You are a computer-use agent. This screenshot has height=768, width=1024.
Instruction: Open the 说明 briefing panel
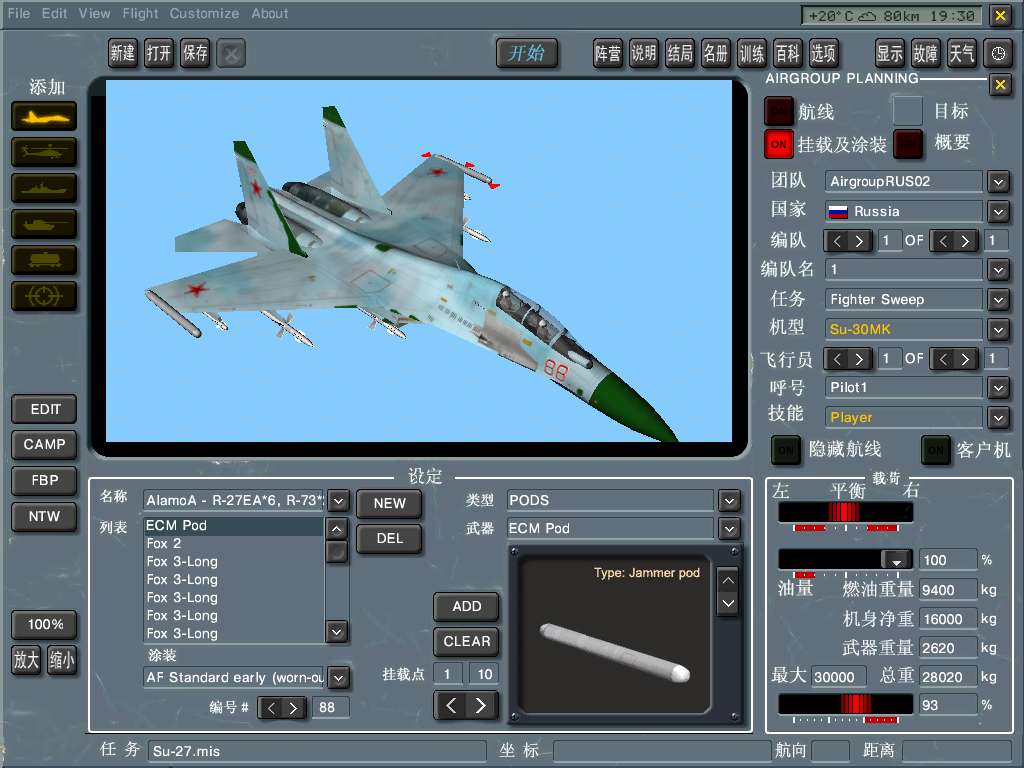pyautogui.click(x=644, y=53)
